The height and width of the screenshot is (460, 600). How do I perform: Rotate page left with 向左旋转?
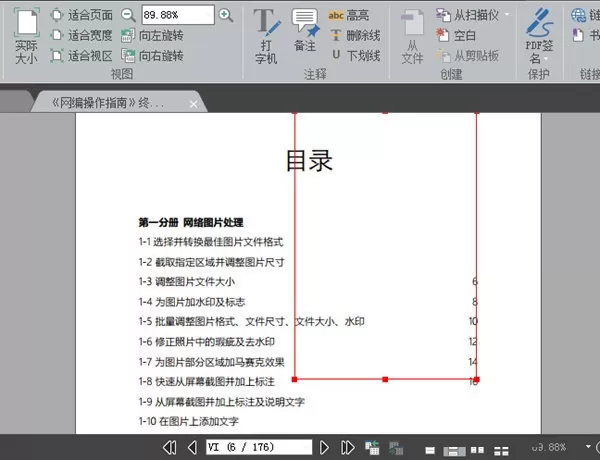[152, 36]
